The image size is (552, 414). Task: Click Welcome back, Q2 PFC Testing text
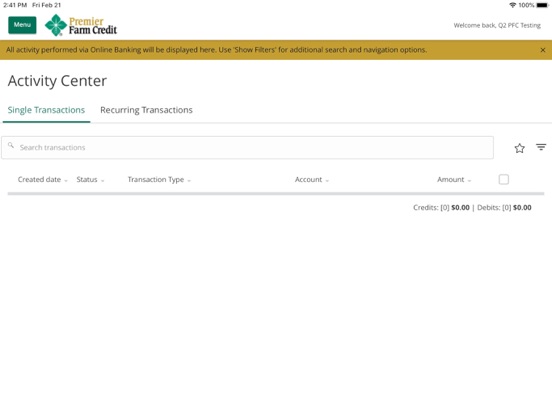[x=497, y=25]
